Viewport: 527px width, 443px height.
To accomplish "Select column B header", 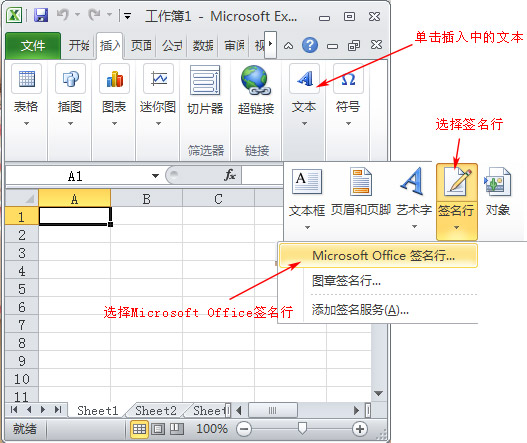I will click(146, 199).
